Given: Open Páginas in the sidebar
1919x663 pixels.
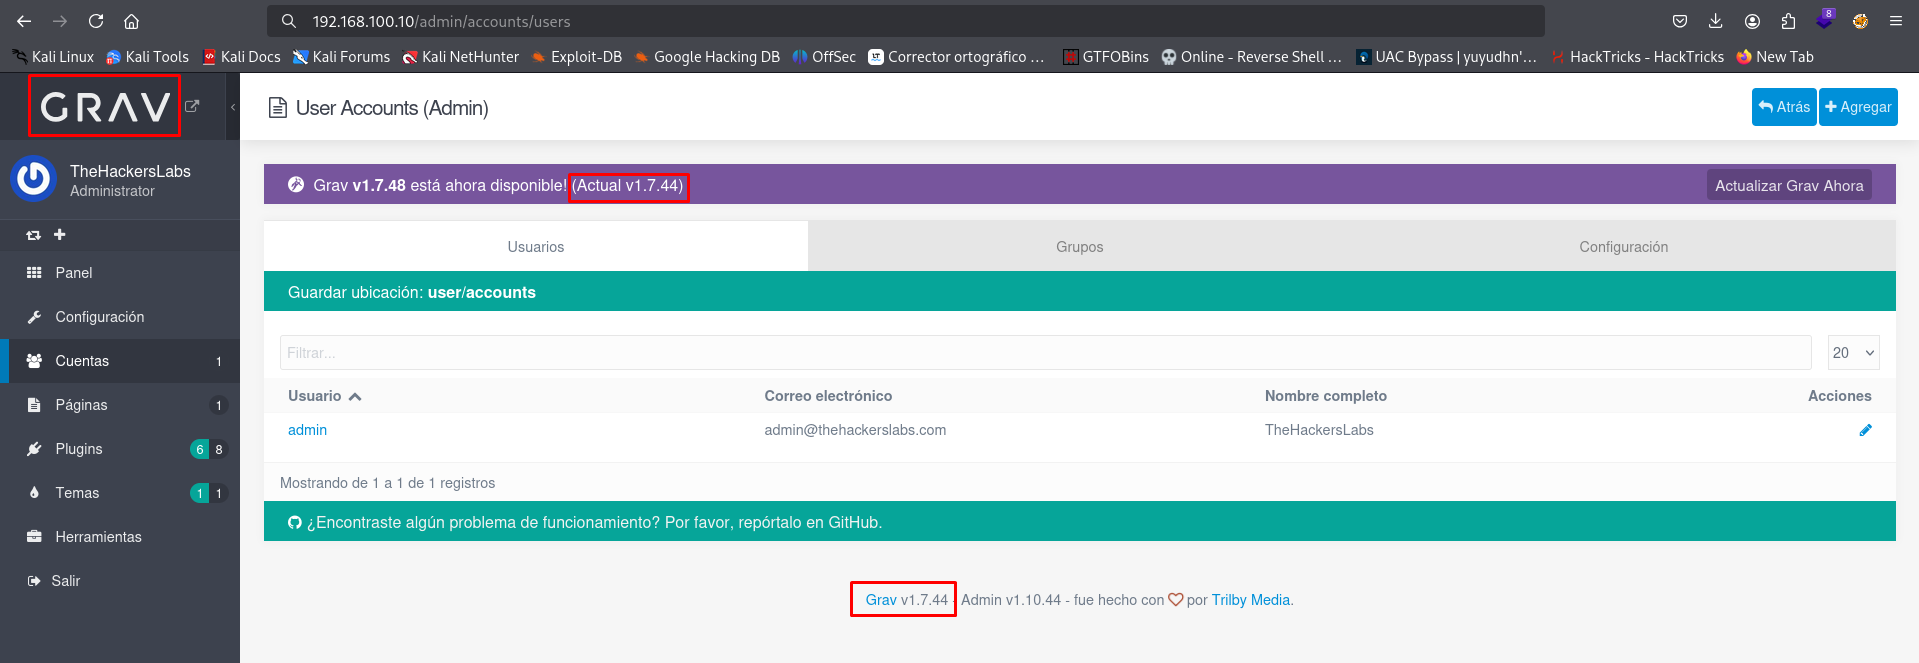Looking at the screenshot, I should pos(120,405).
